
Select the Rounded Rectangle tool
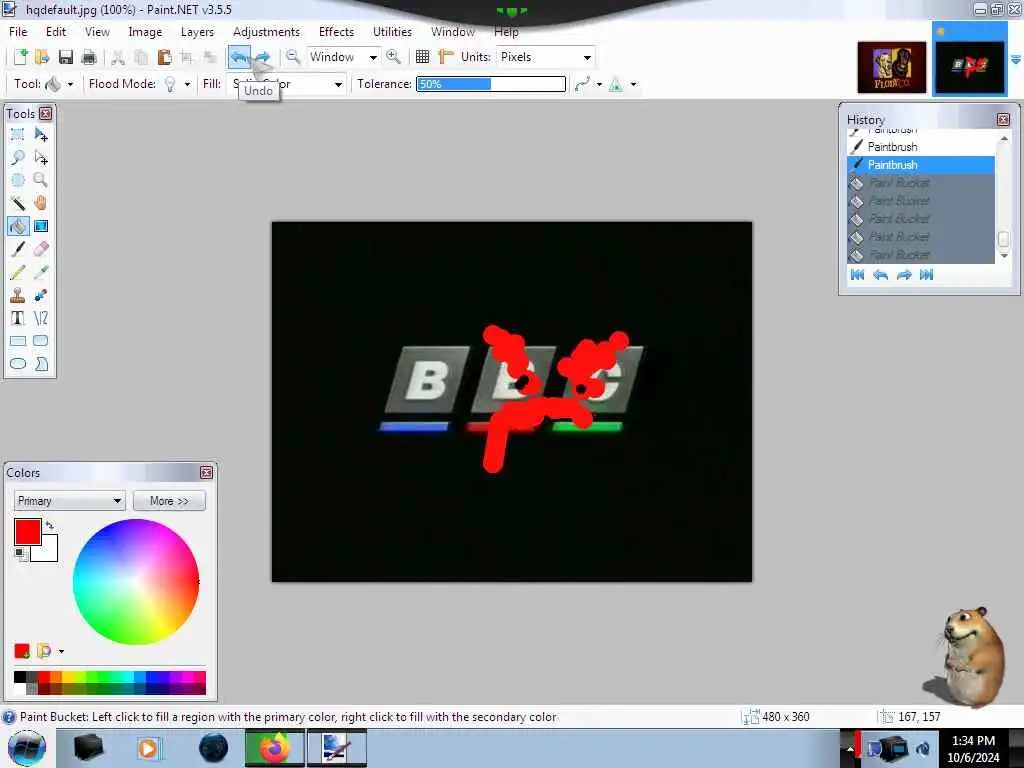40,341
